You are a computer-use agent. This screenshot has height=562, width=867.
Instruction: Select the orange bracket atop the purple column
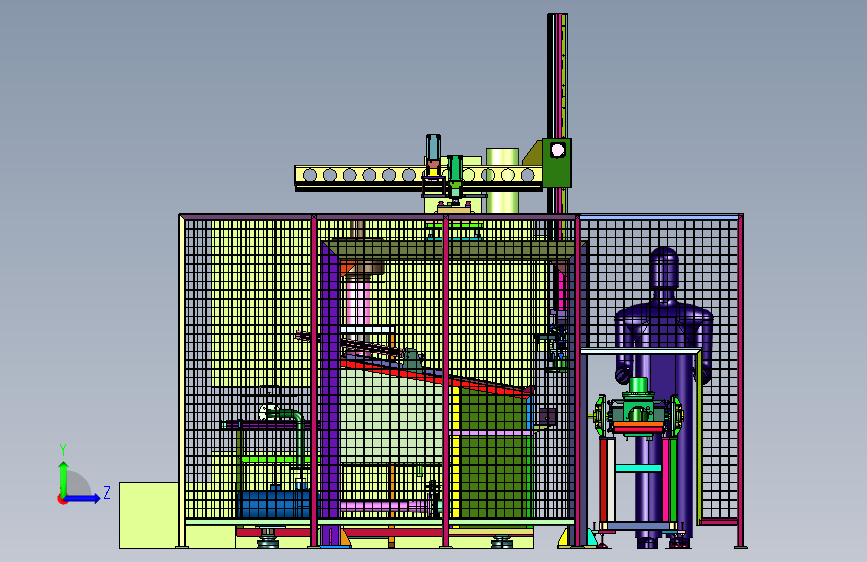pos(347,269)
